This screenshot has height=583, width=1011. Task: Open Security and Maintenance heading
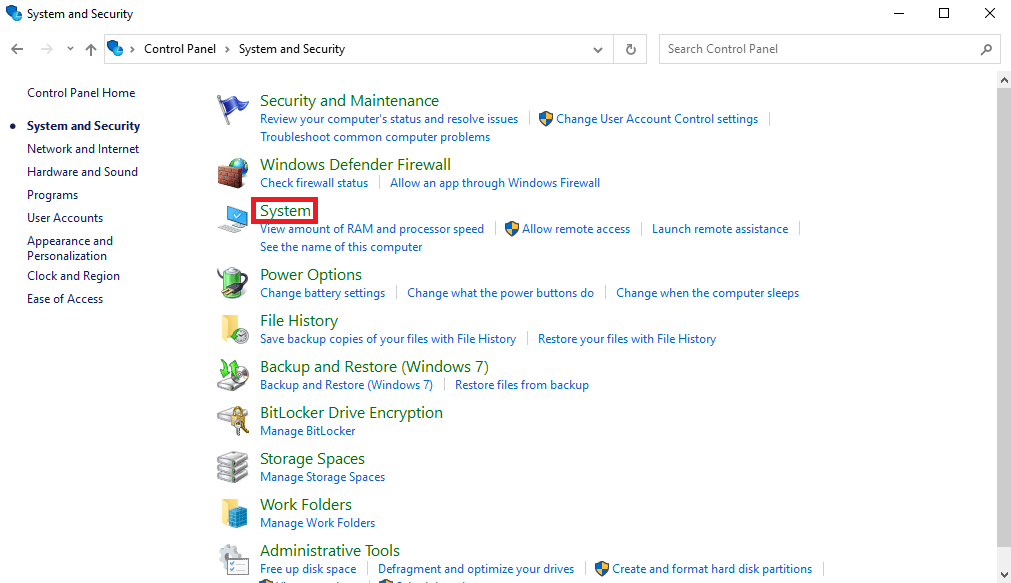point(349,101)
